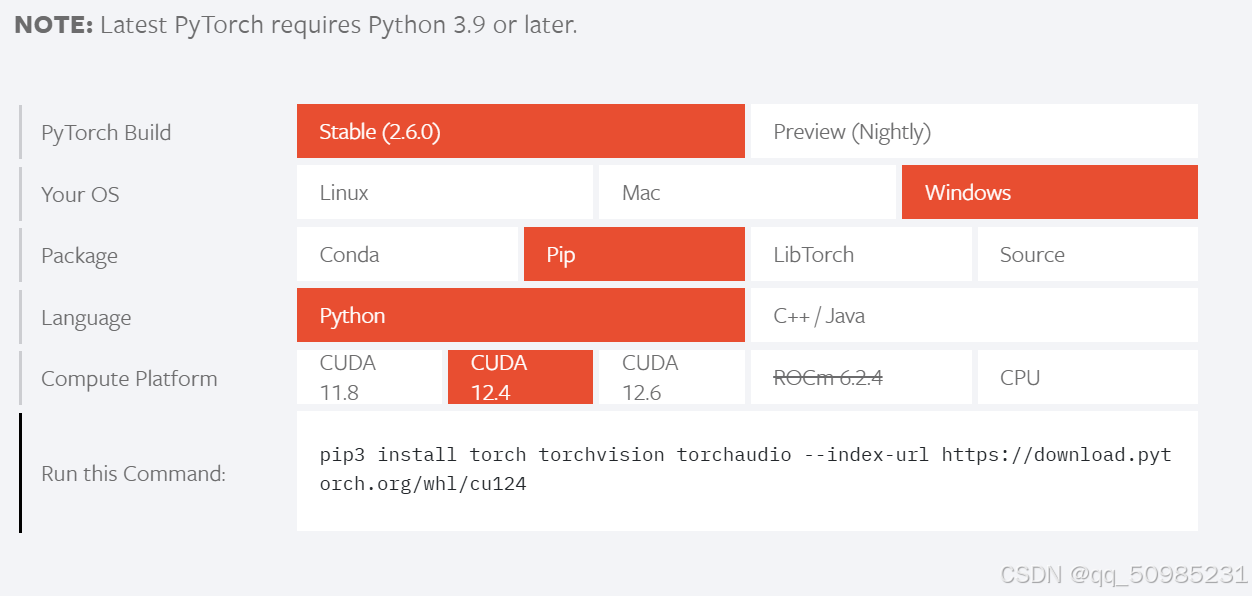Choose Preview (Nightly) build option
This screenshot has width=1252, height=596.
tap(974, 131)
